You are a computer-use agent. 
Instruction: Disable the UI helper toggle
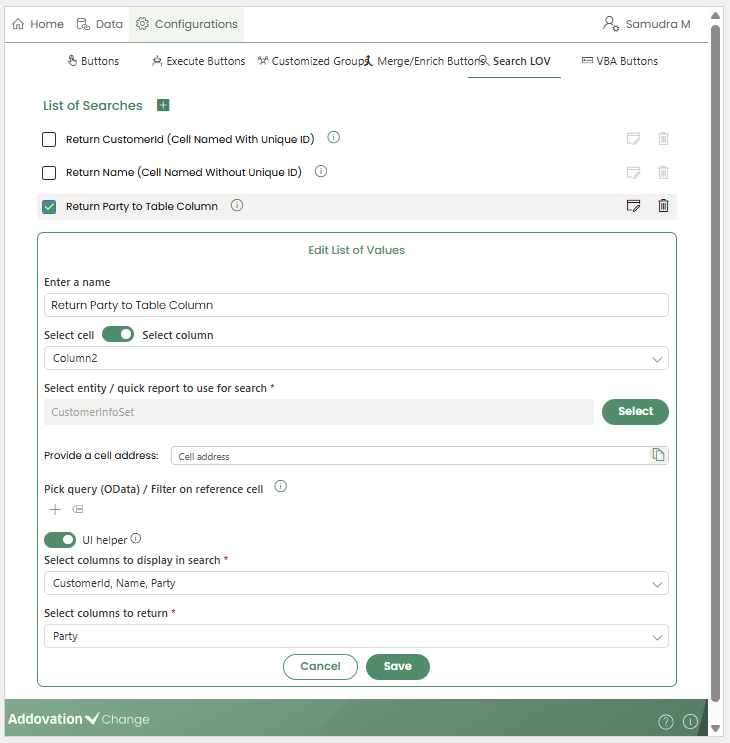pyautogui.click(x=60, y=540)
